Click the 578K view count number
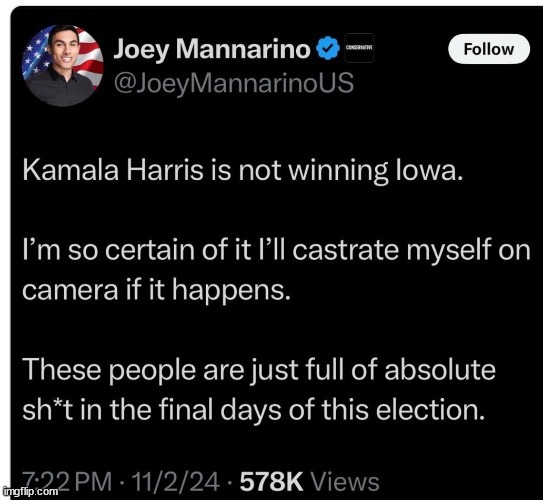543x500 pixels. 272,481
